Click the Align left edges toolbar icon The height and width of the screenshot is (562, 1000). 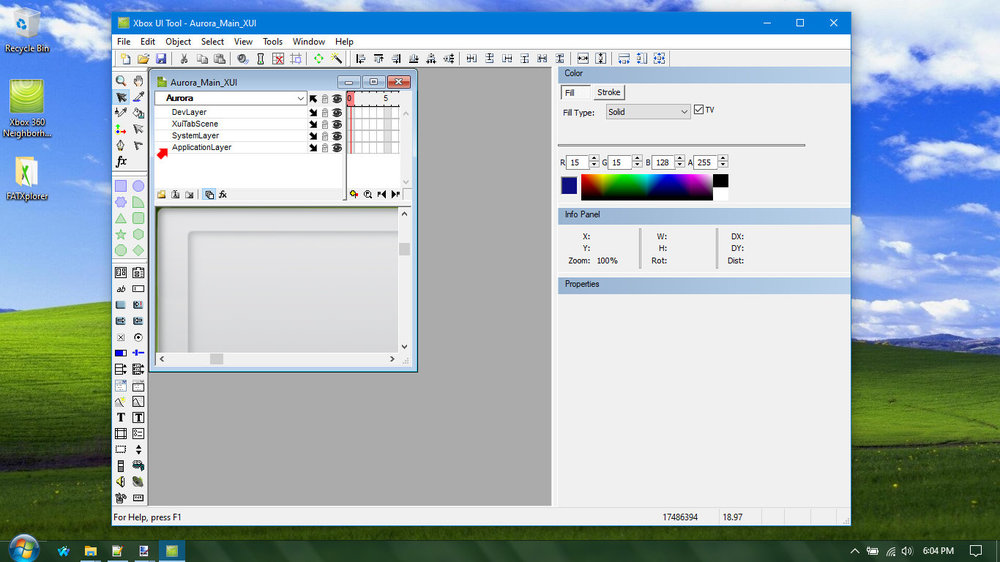pyautogui.click(x=360, y=59)
